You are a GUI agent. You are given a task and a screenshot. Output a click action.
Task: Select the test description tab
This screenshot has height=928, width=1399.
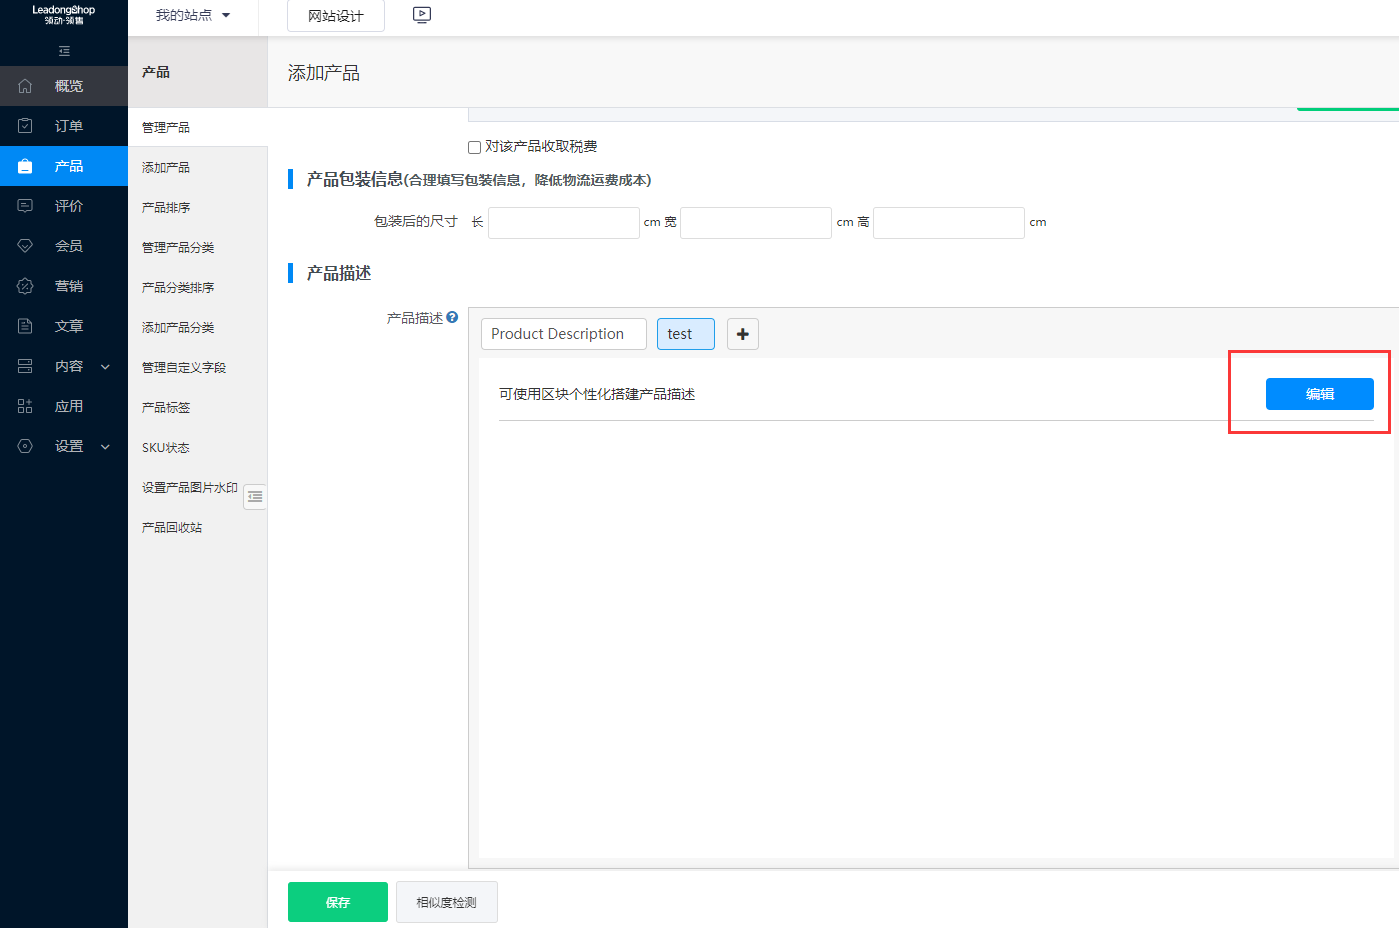(685, 334)
